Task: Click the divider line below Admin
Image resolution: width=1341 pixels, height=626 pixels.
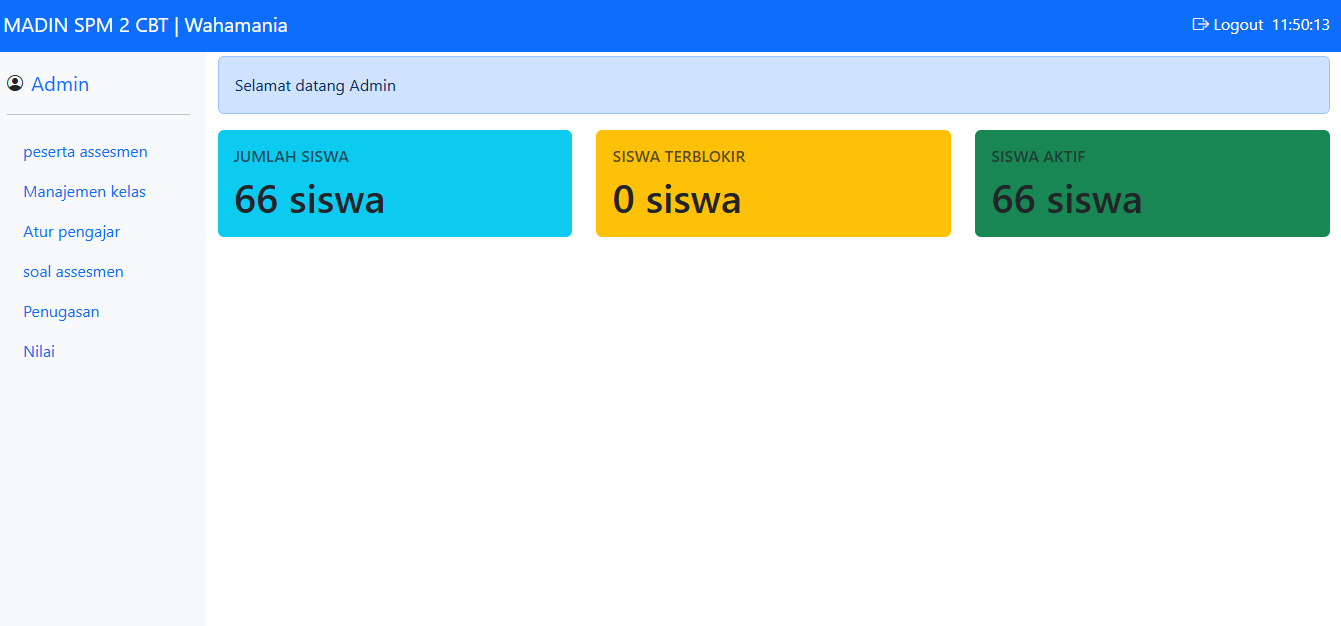Action: pos(98,115)
